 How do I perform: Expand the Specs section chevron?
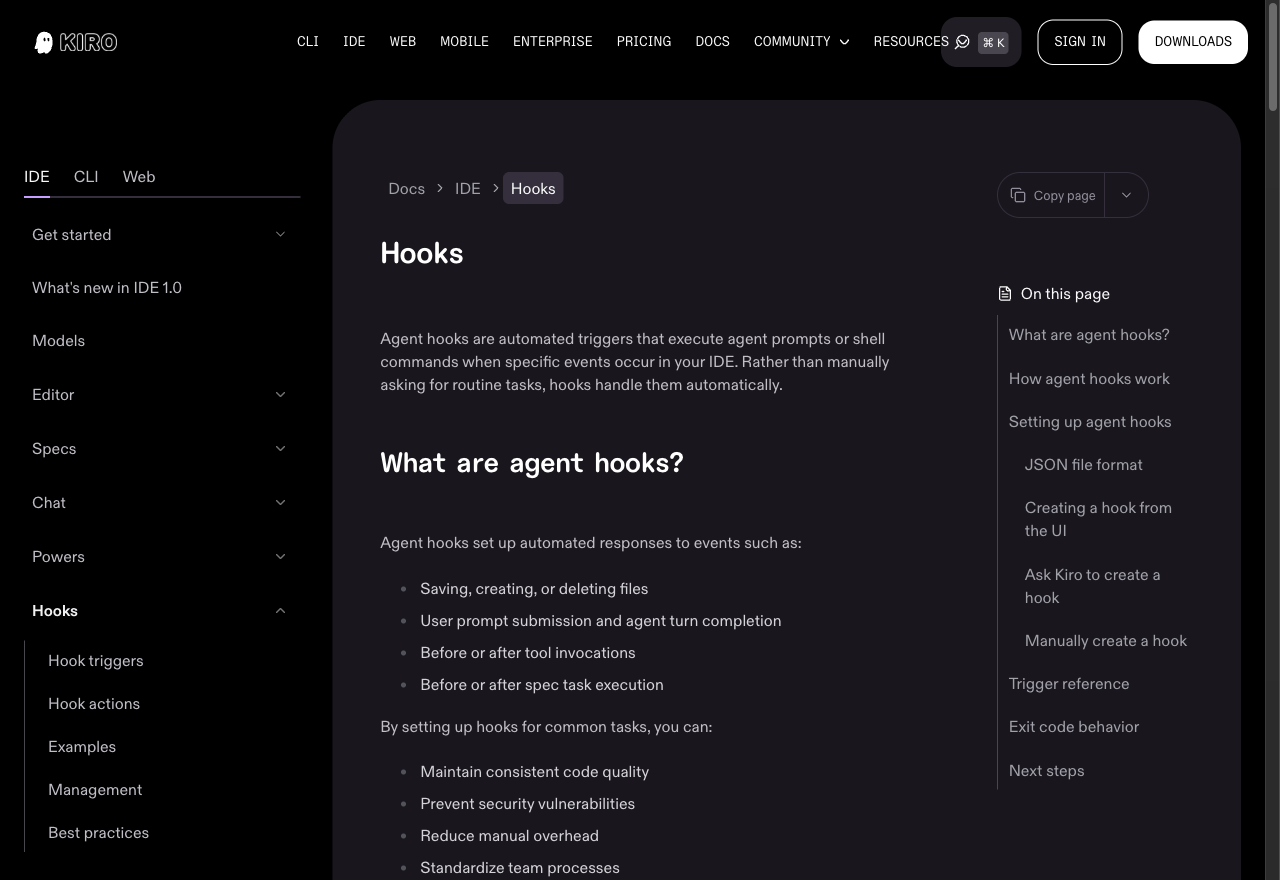(x=280, y=449)
